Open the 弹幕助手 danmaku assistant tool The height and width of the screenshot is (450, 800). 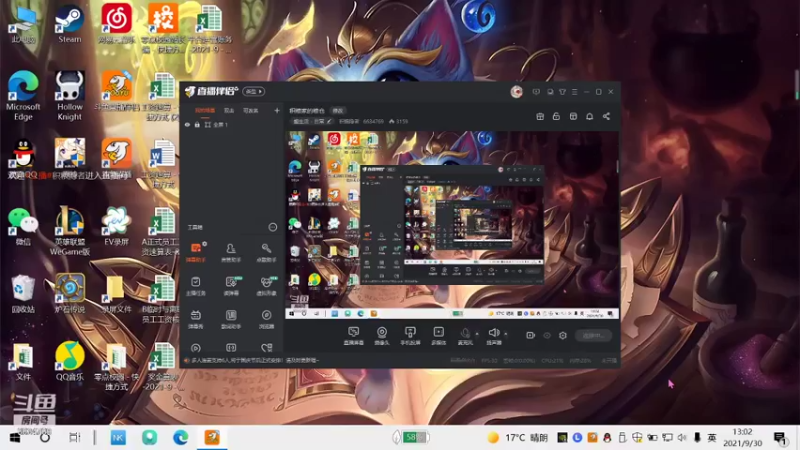196,253
